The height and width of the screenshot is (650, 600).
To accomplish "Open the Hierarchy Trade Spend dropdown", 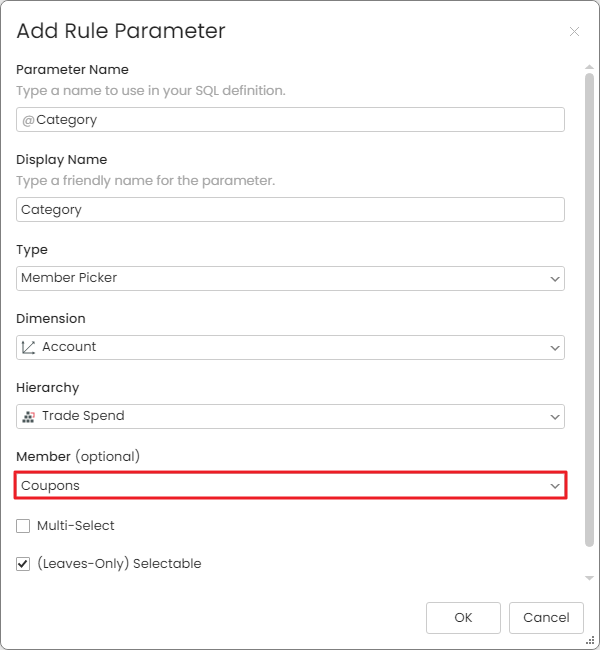I will 290,416.
